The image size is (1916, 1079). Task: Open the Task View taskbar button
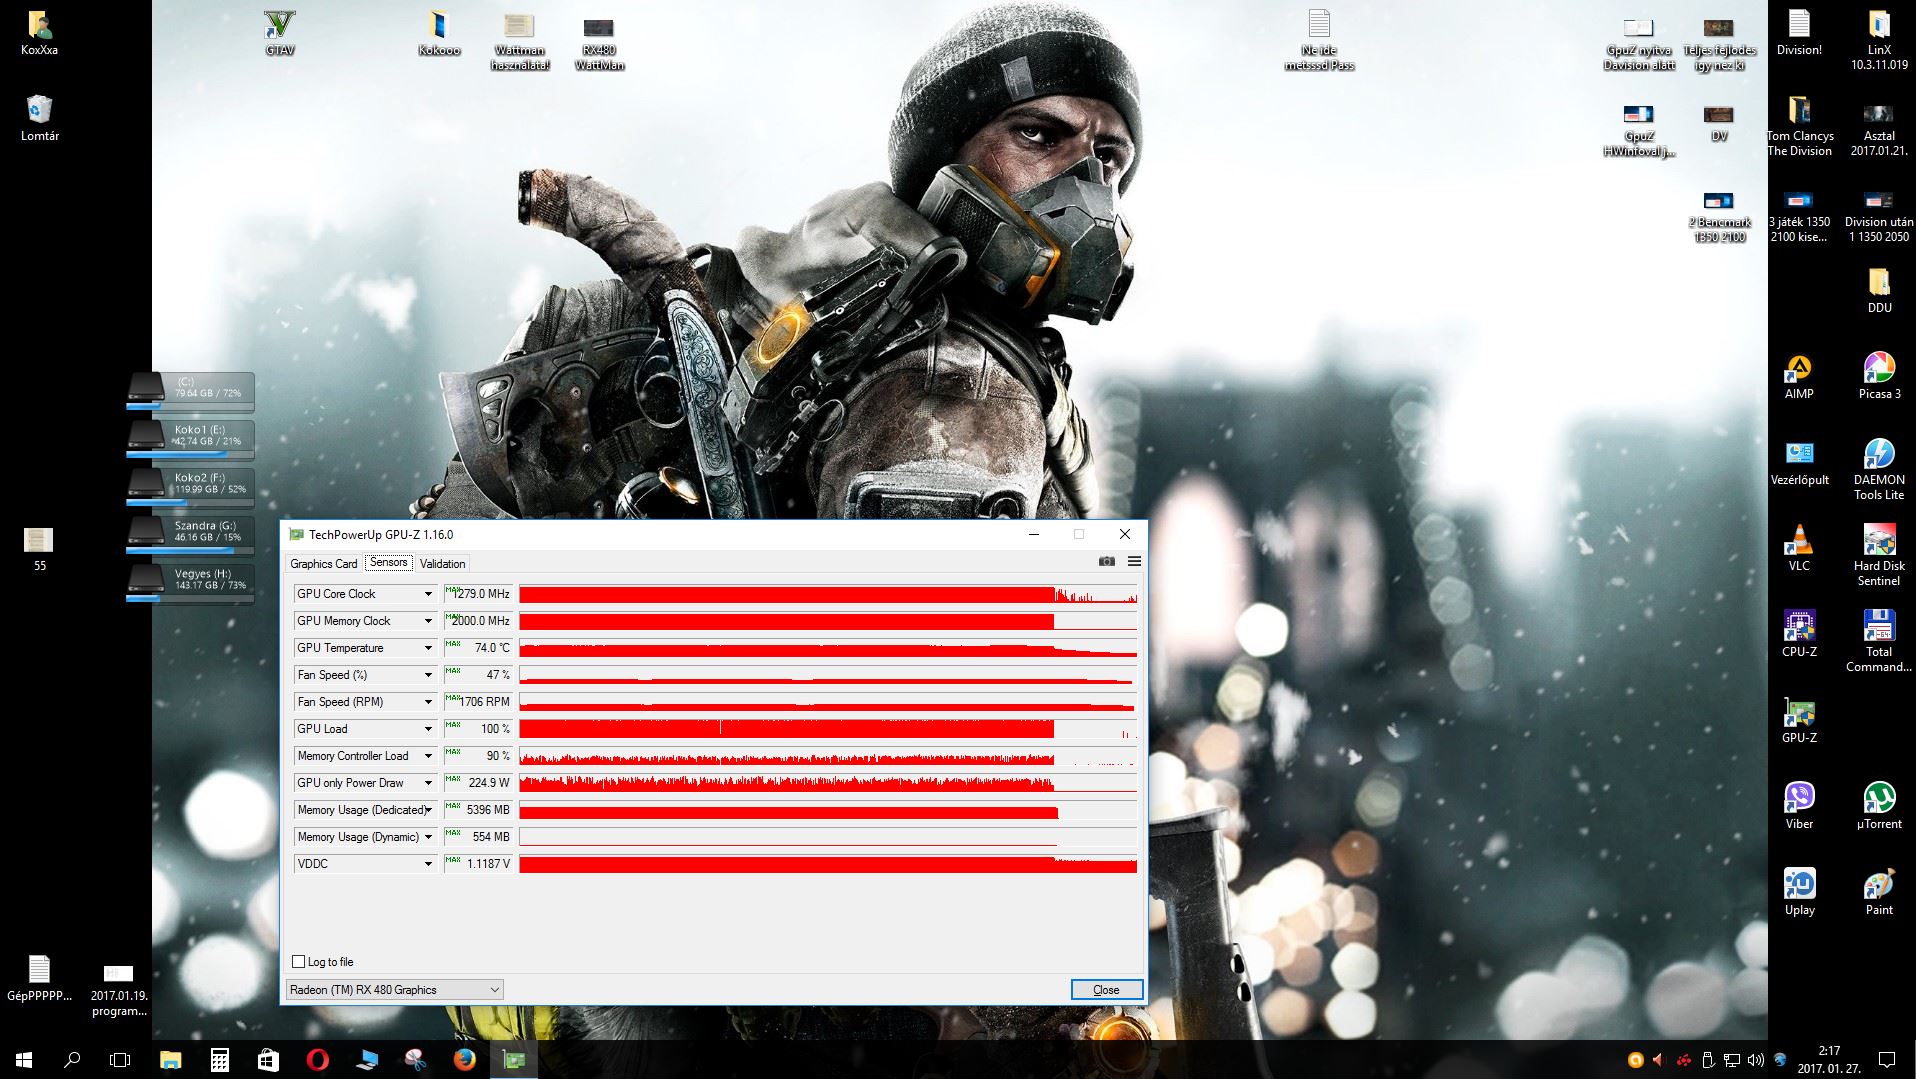tap(120, 1060)
